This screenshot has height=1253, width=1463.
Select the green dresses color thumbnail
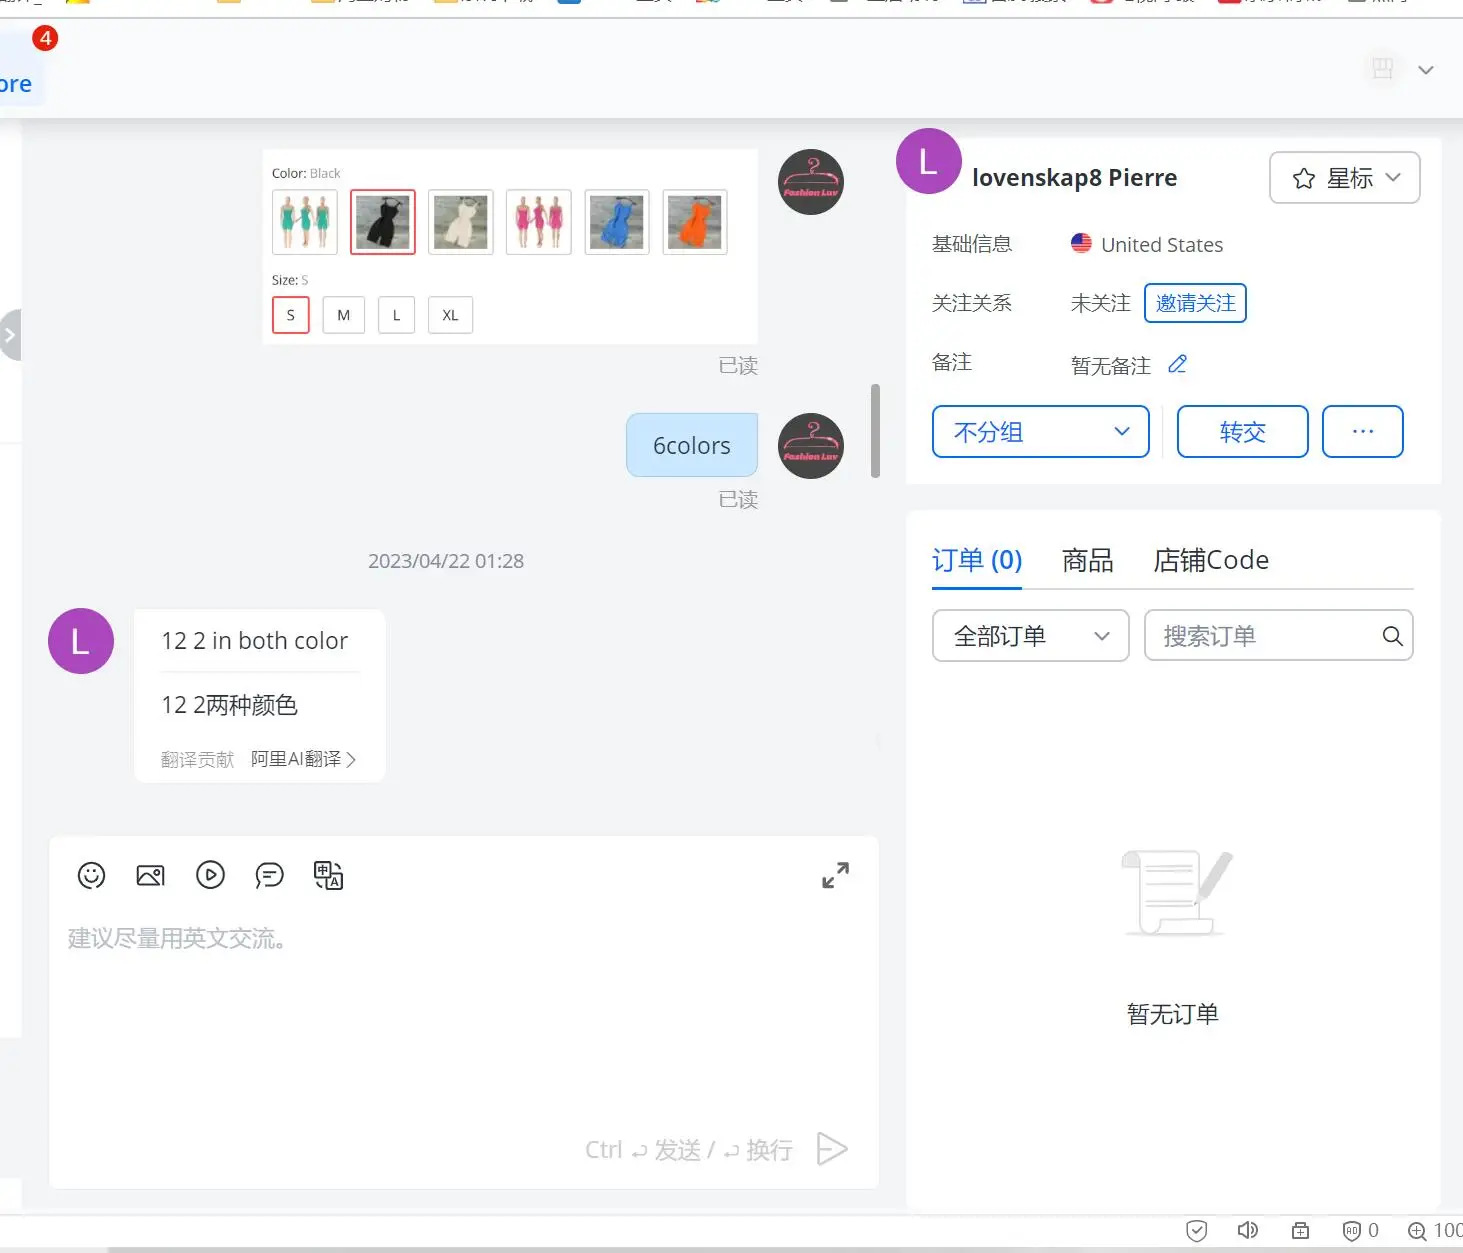(x=305, y=222)
